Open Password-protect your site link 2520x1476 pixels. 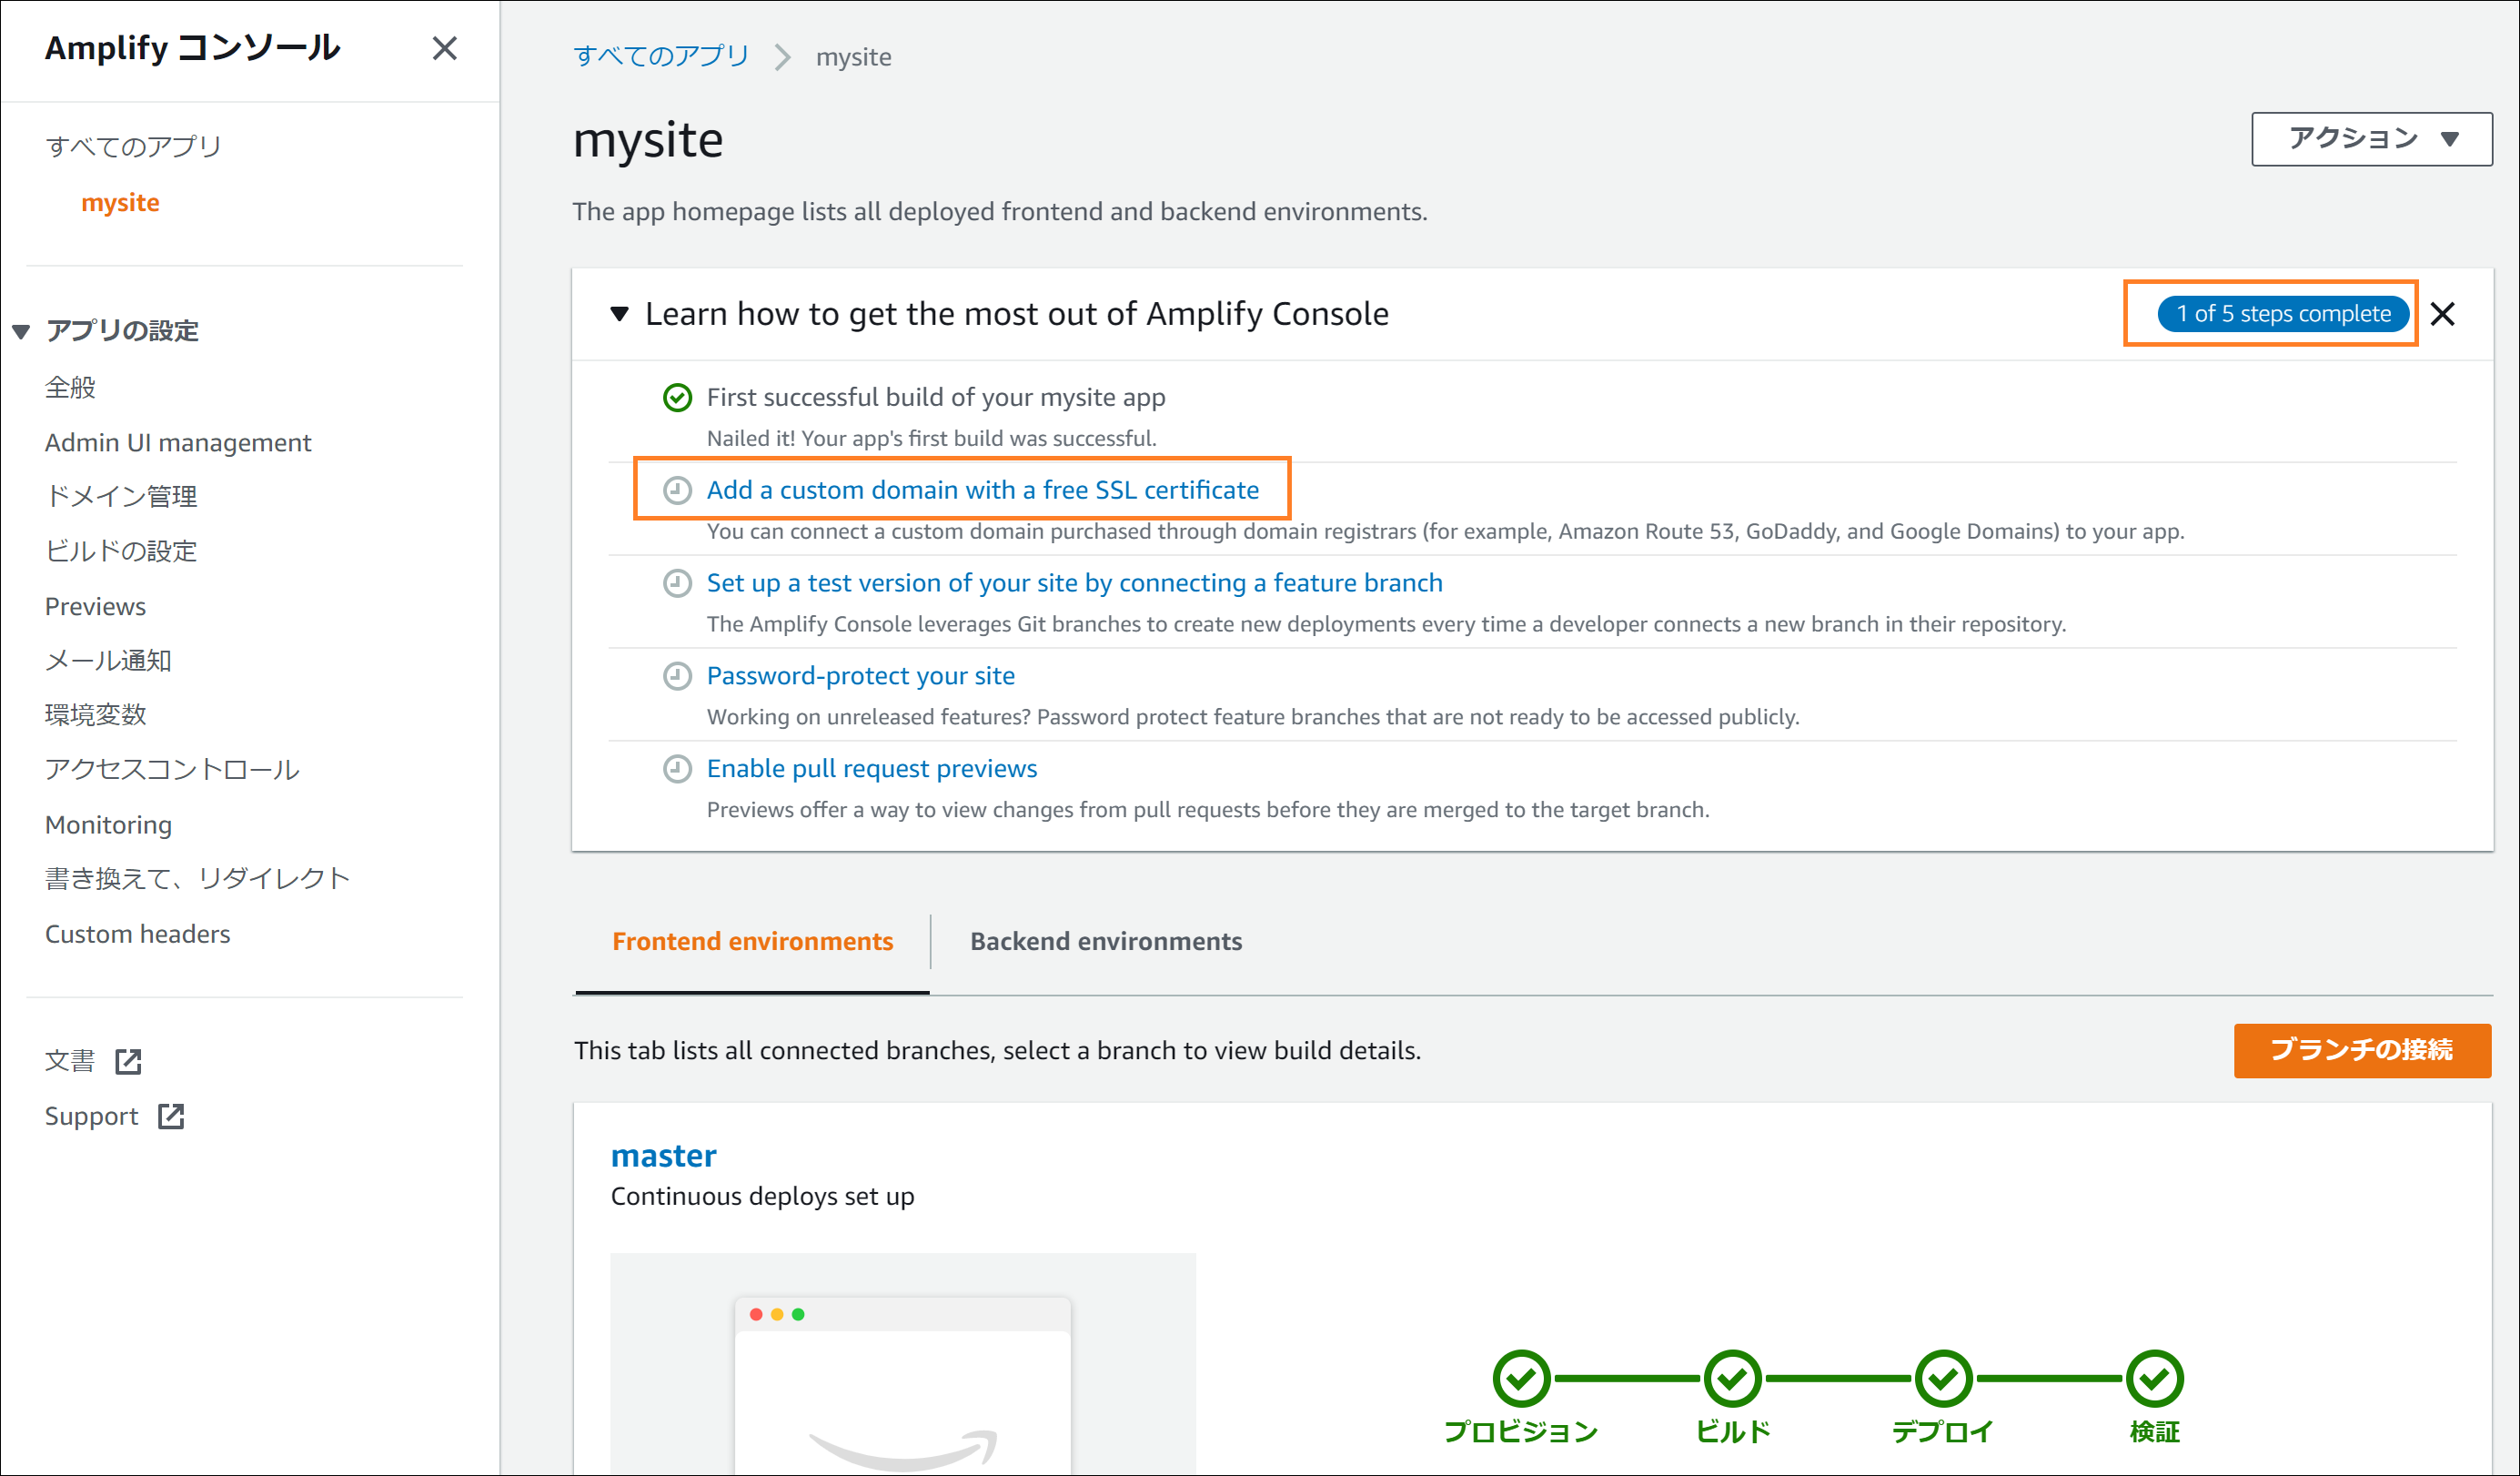861,676
